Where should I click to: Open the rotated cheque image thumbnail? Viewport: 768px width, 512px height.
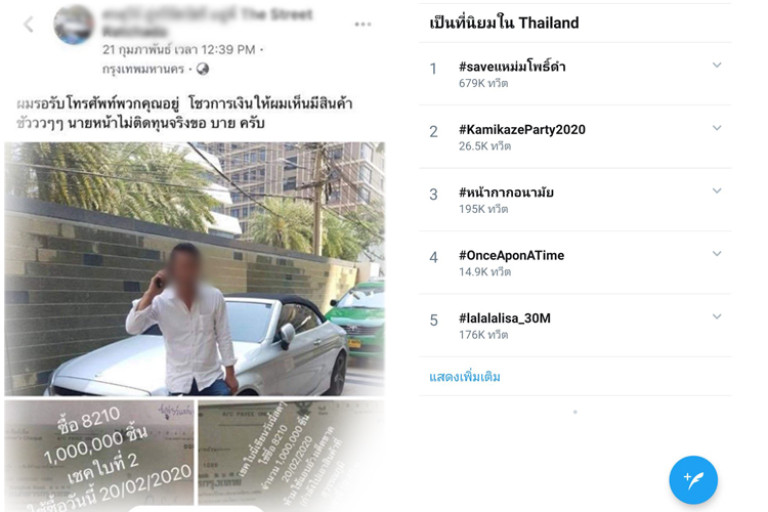[x=291, y=456]
